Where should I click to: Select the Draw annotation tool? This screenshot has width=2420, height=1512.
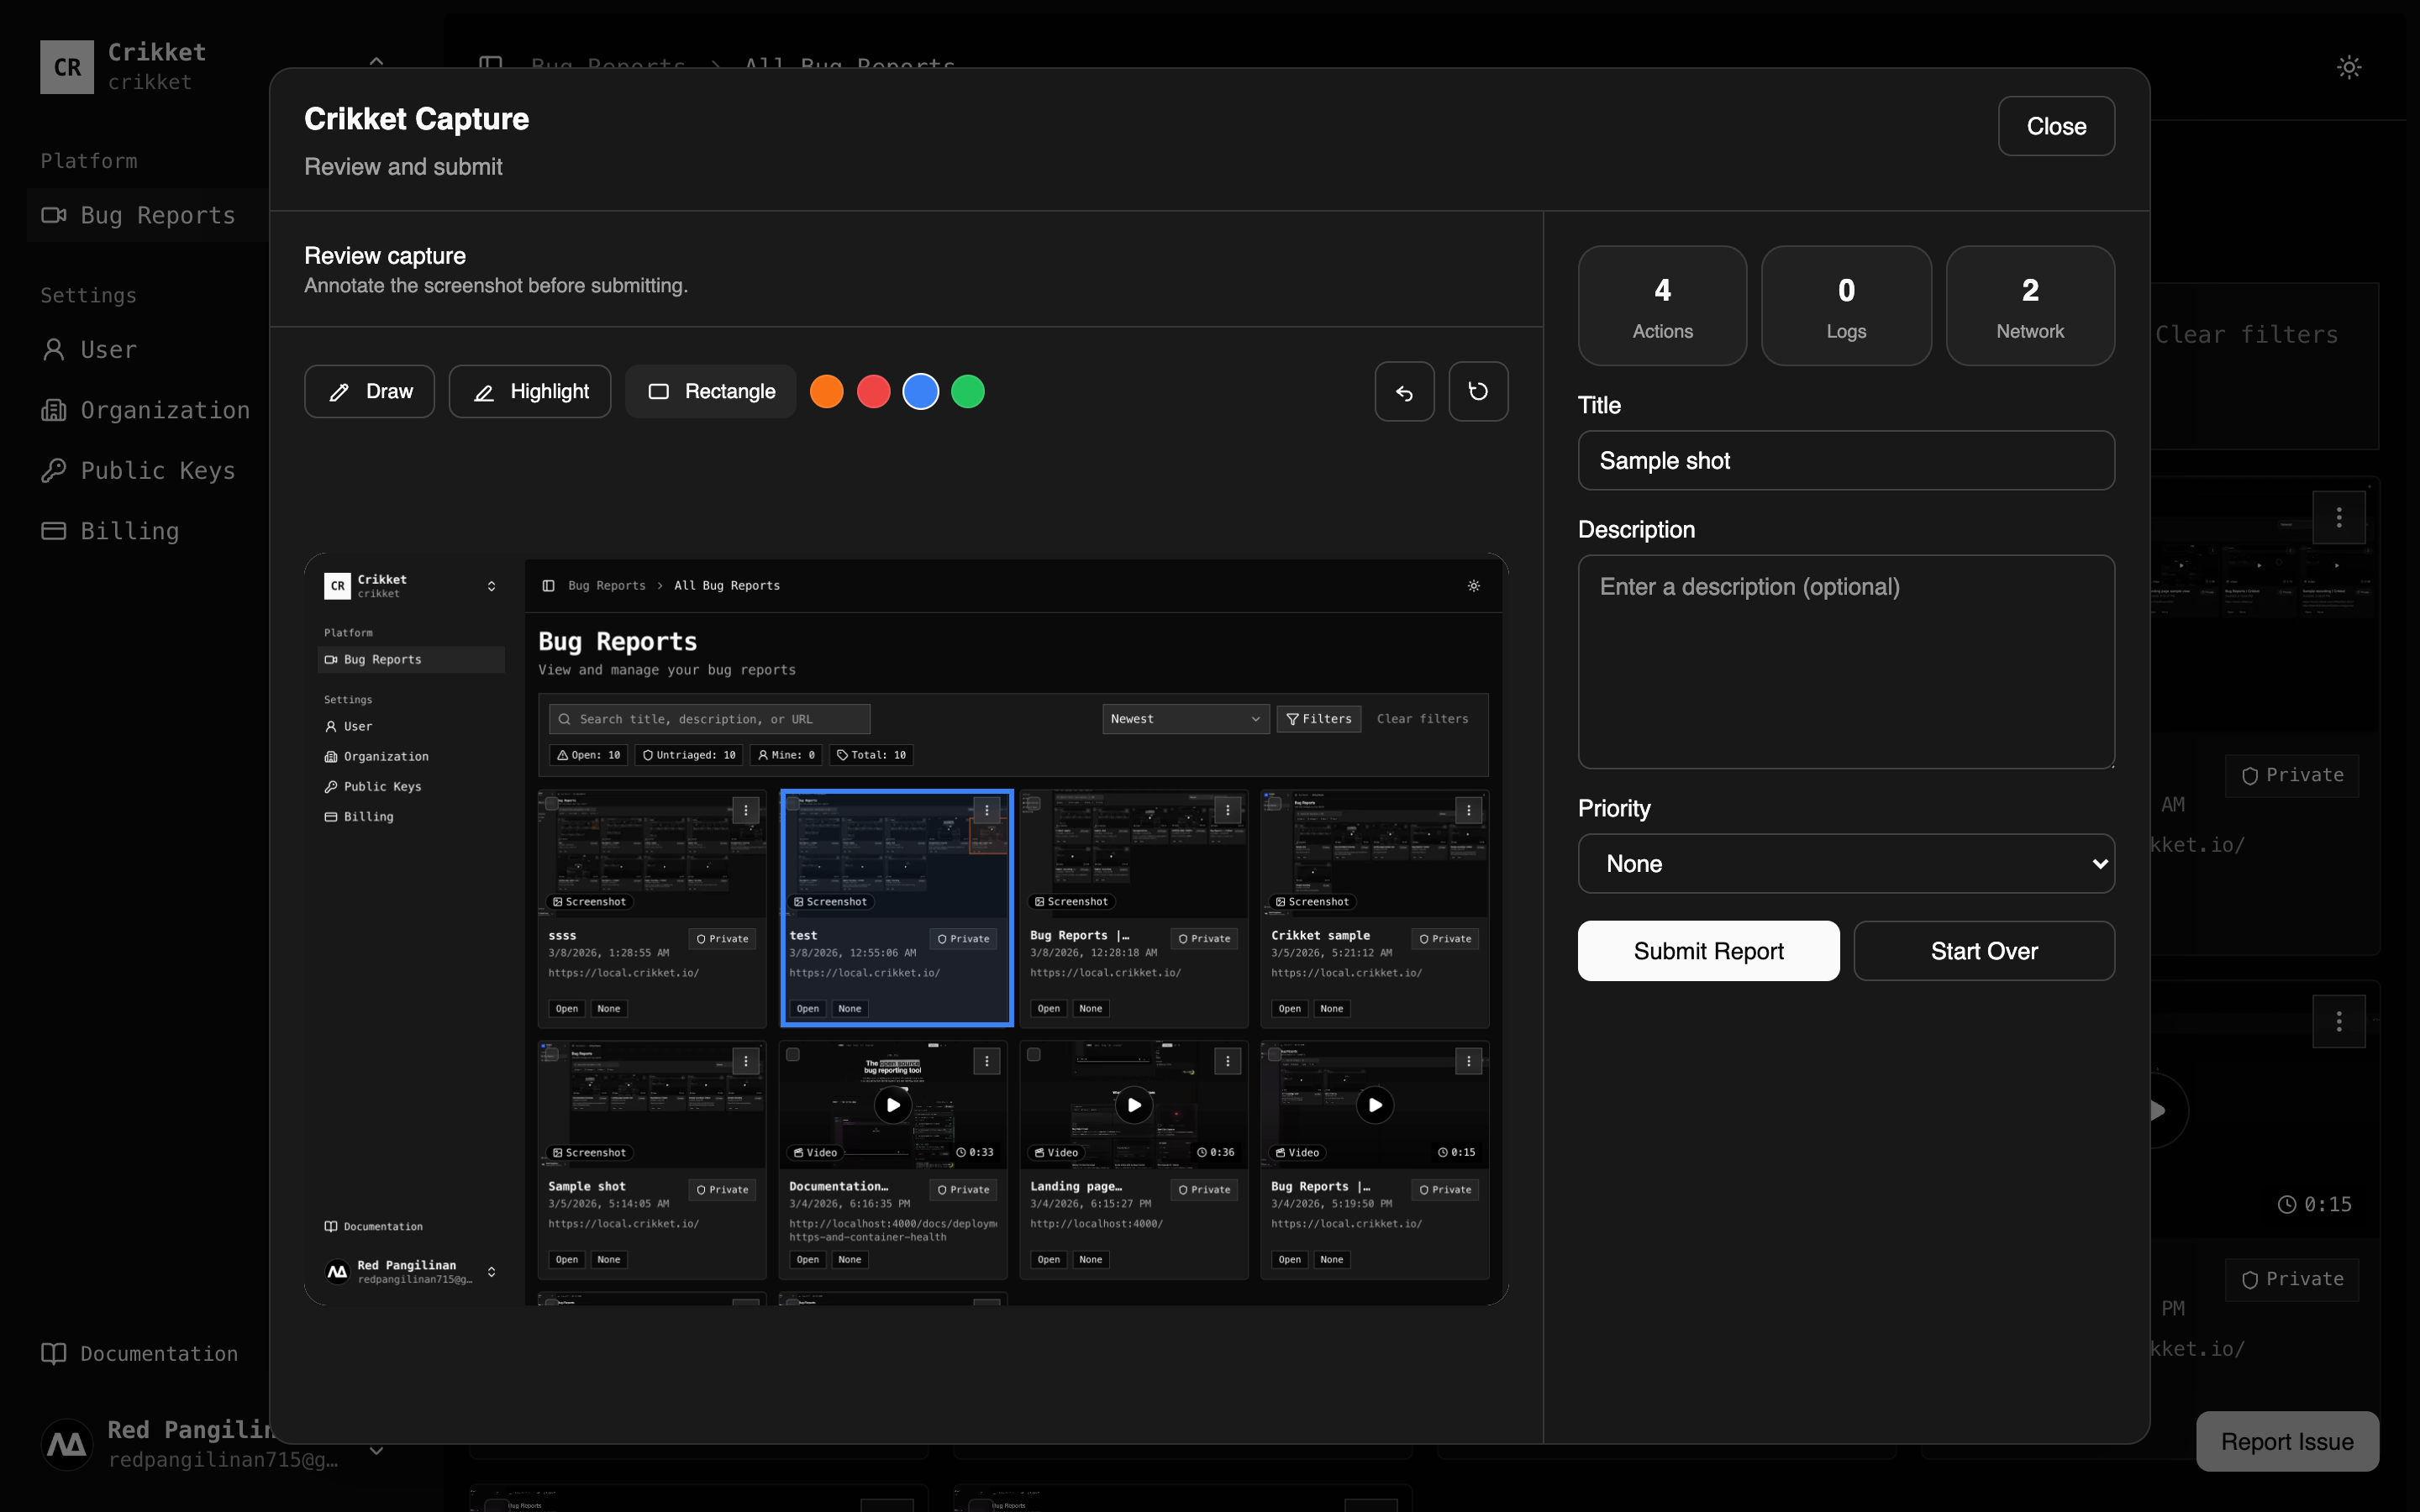368,391
